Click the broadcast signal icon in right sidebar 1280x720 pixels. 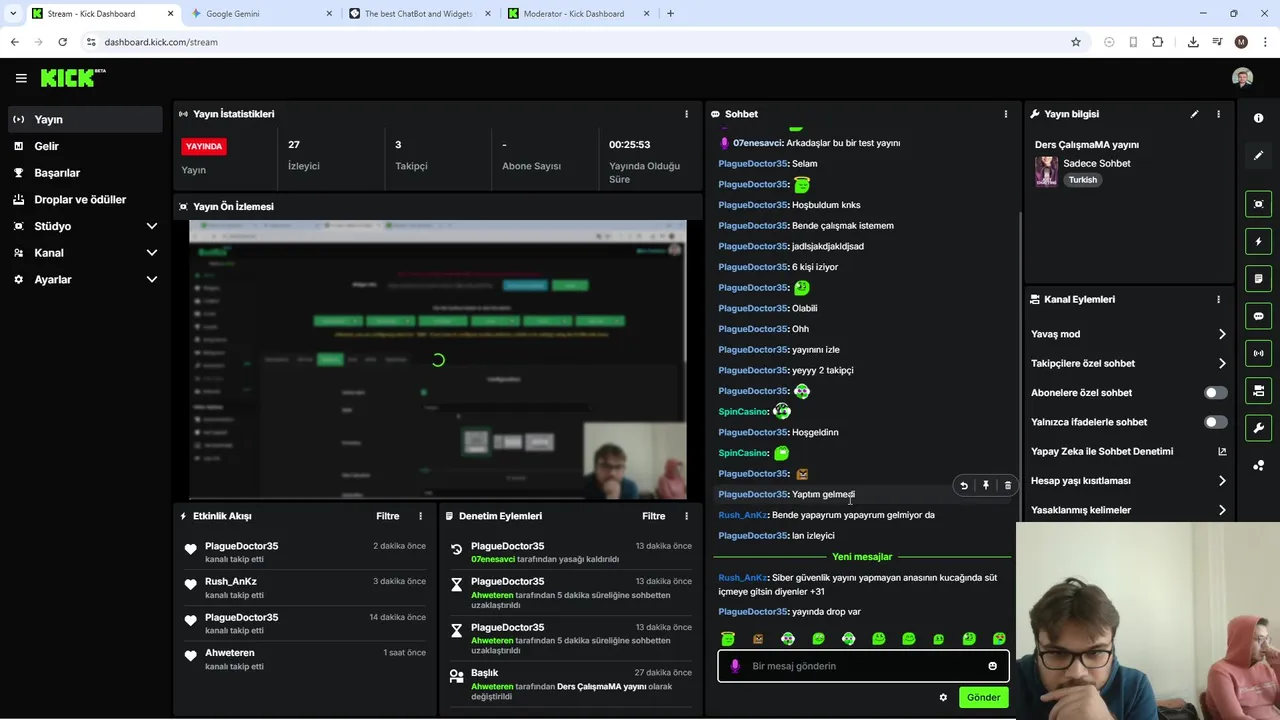click(x=1258, y=353)
